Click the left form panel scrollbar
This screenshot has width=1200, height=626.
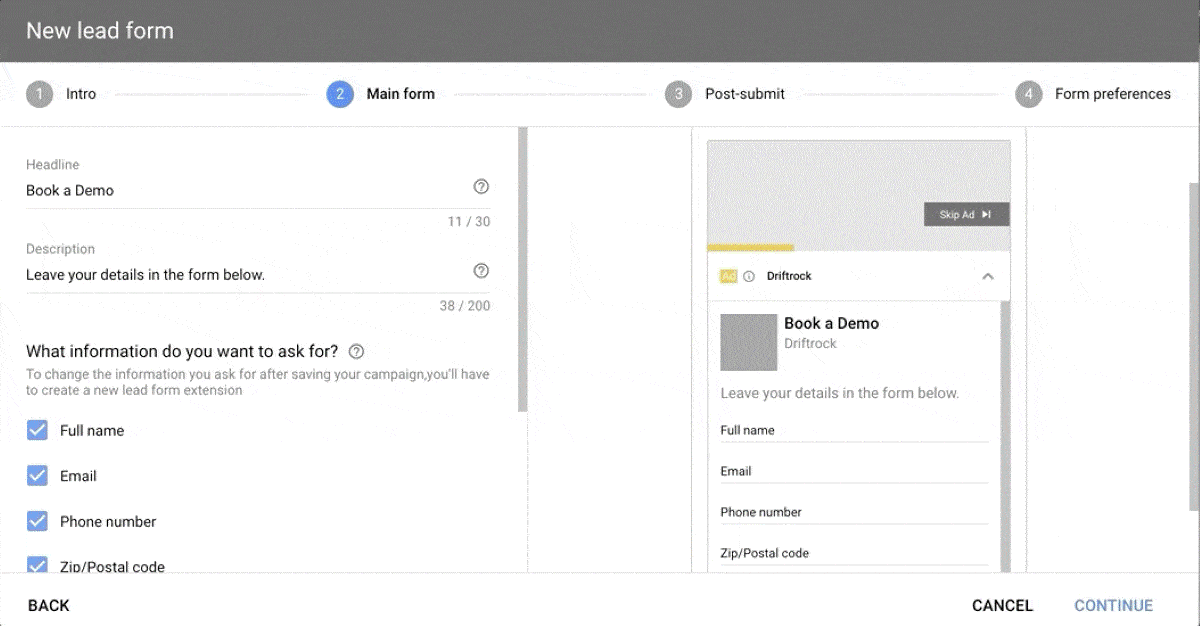(x=522, y=270)
